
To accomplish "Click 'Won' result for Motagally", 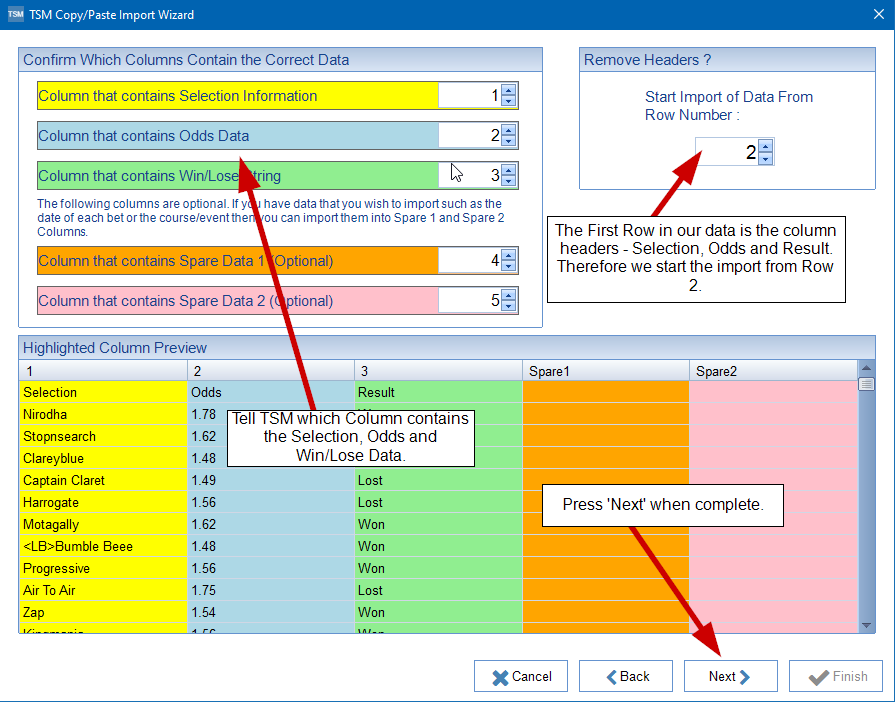I will click(x=438, y=524).
